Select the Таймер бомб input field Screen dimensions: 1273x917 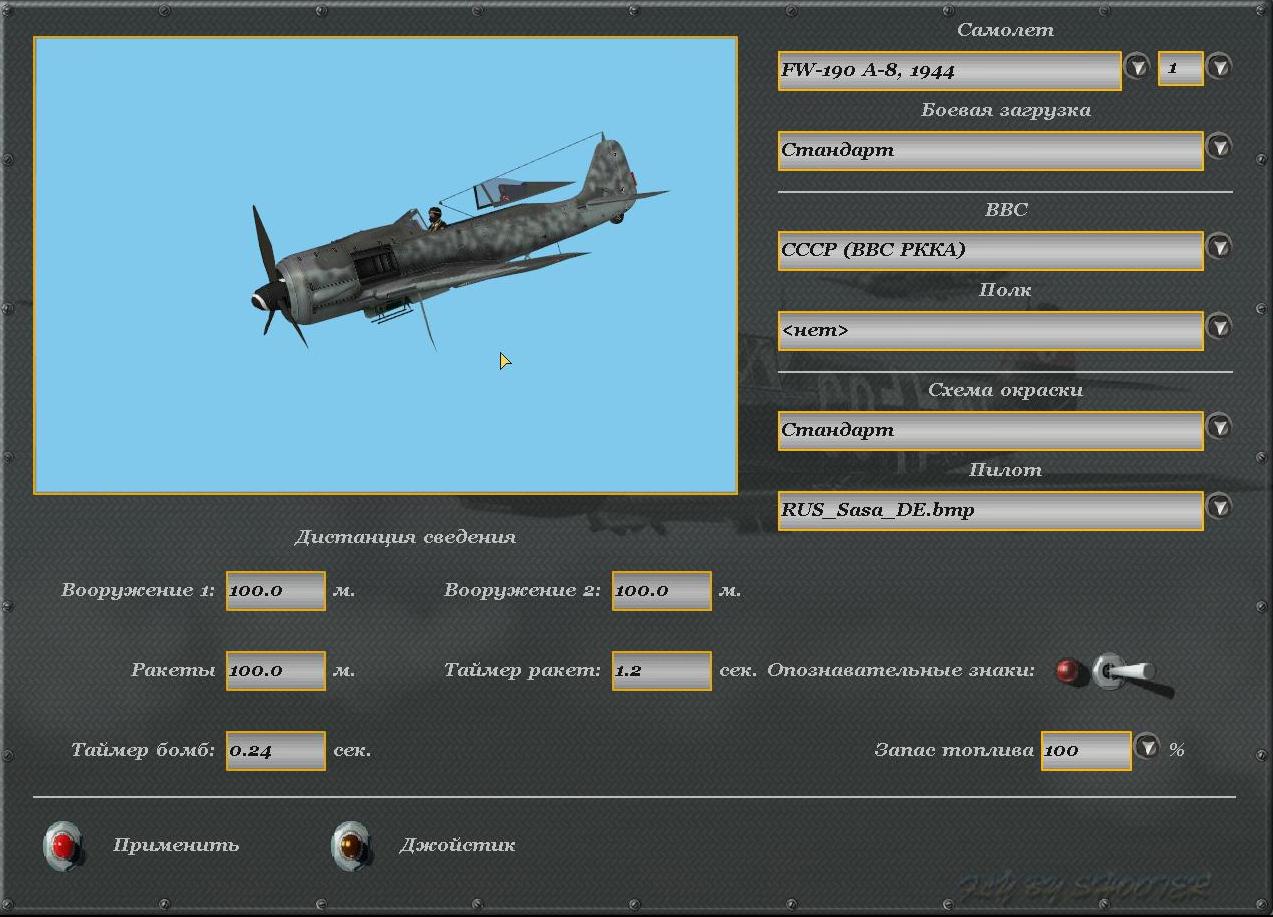pyautogui.click(x=275, y=751)
